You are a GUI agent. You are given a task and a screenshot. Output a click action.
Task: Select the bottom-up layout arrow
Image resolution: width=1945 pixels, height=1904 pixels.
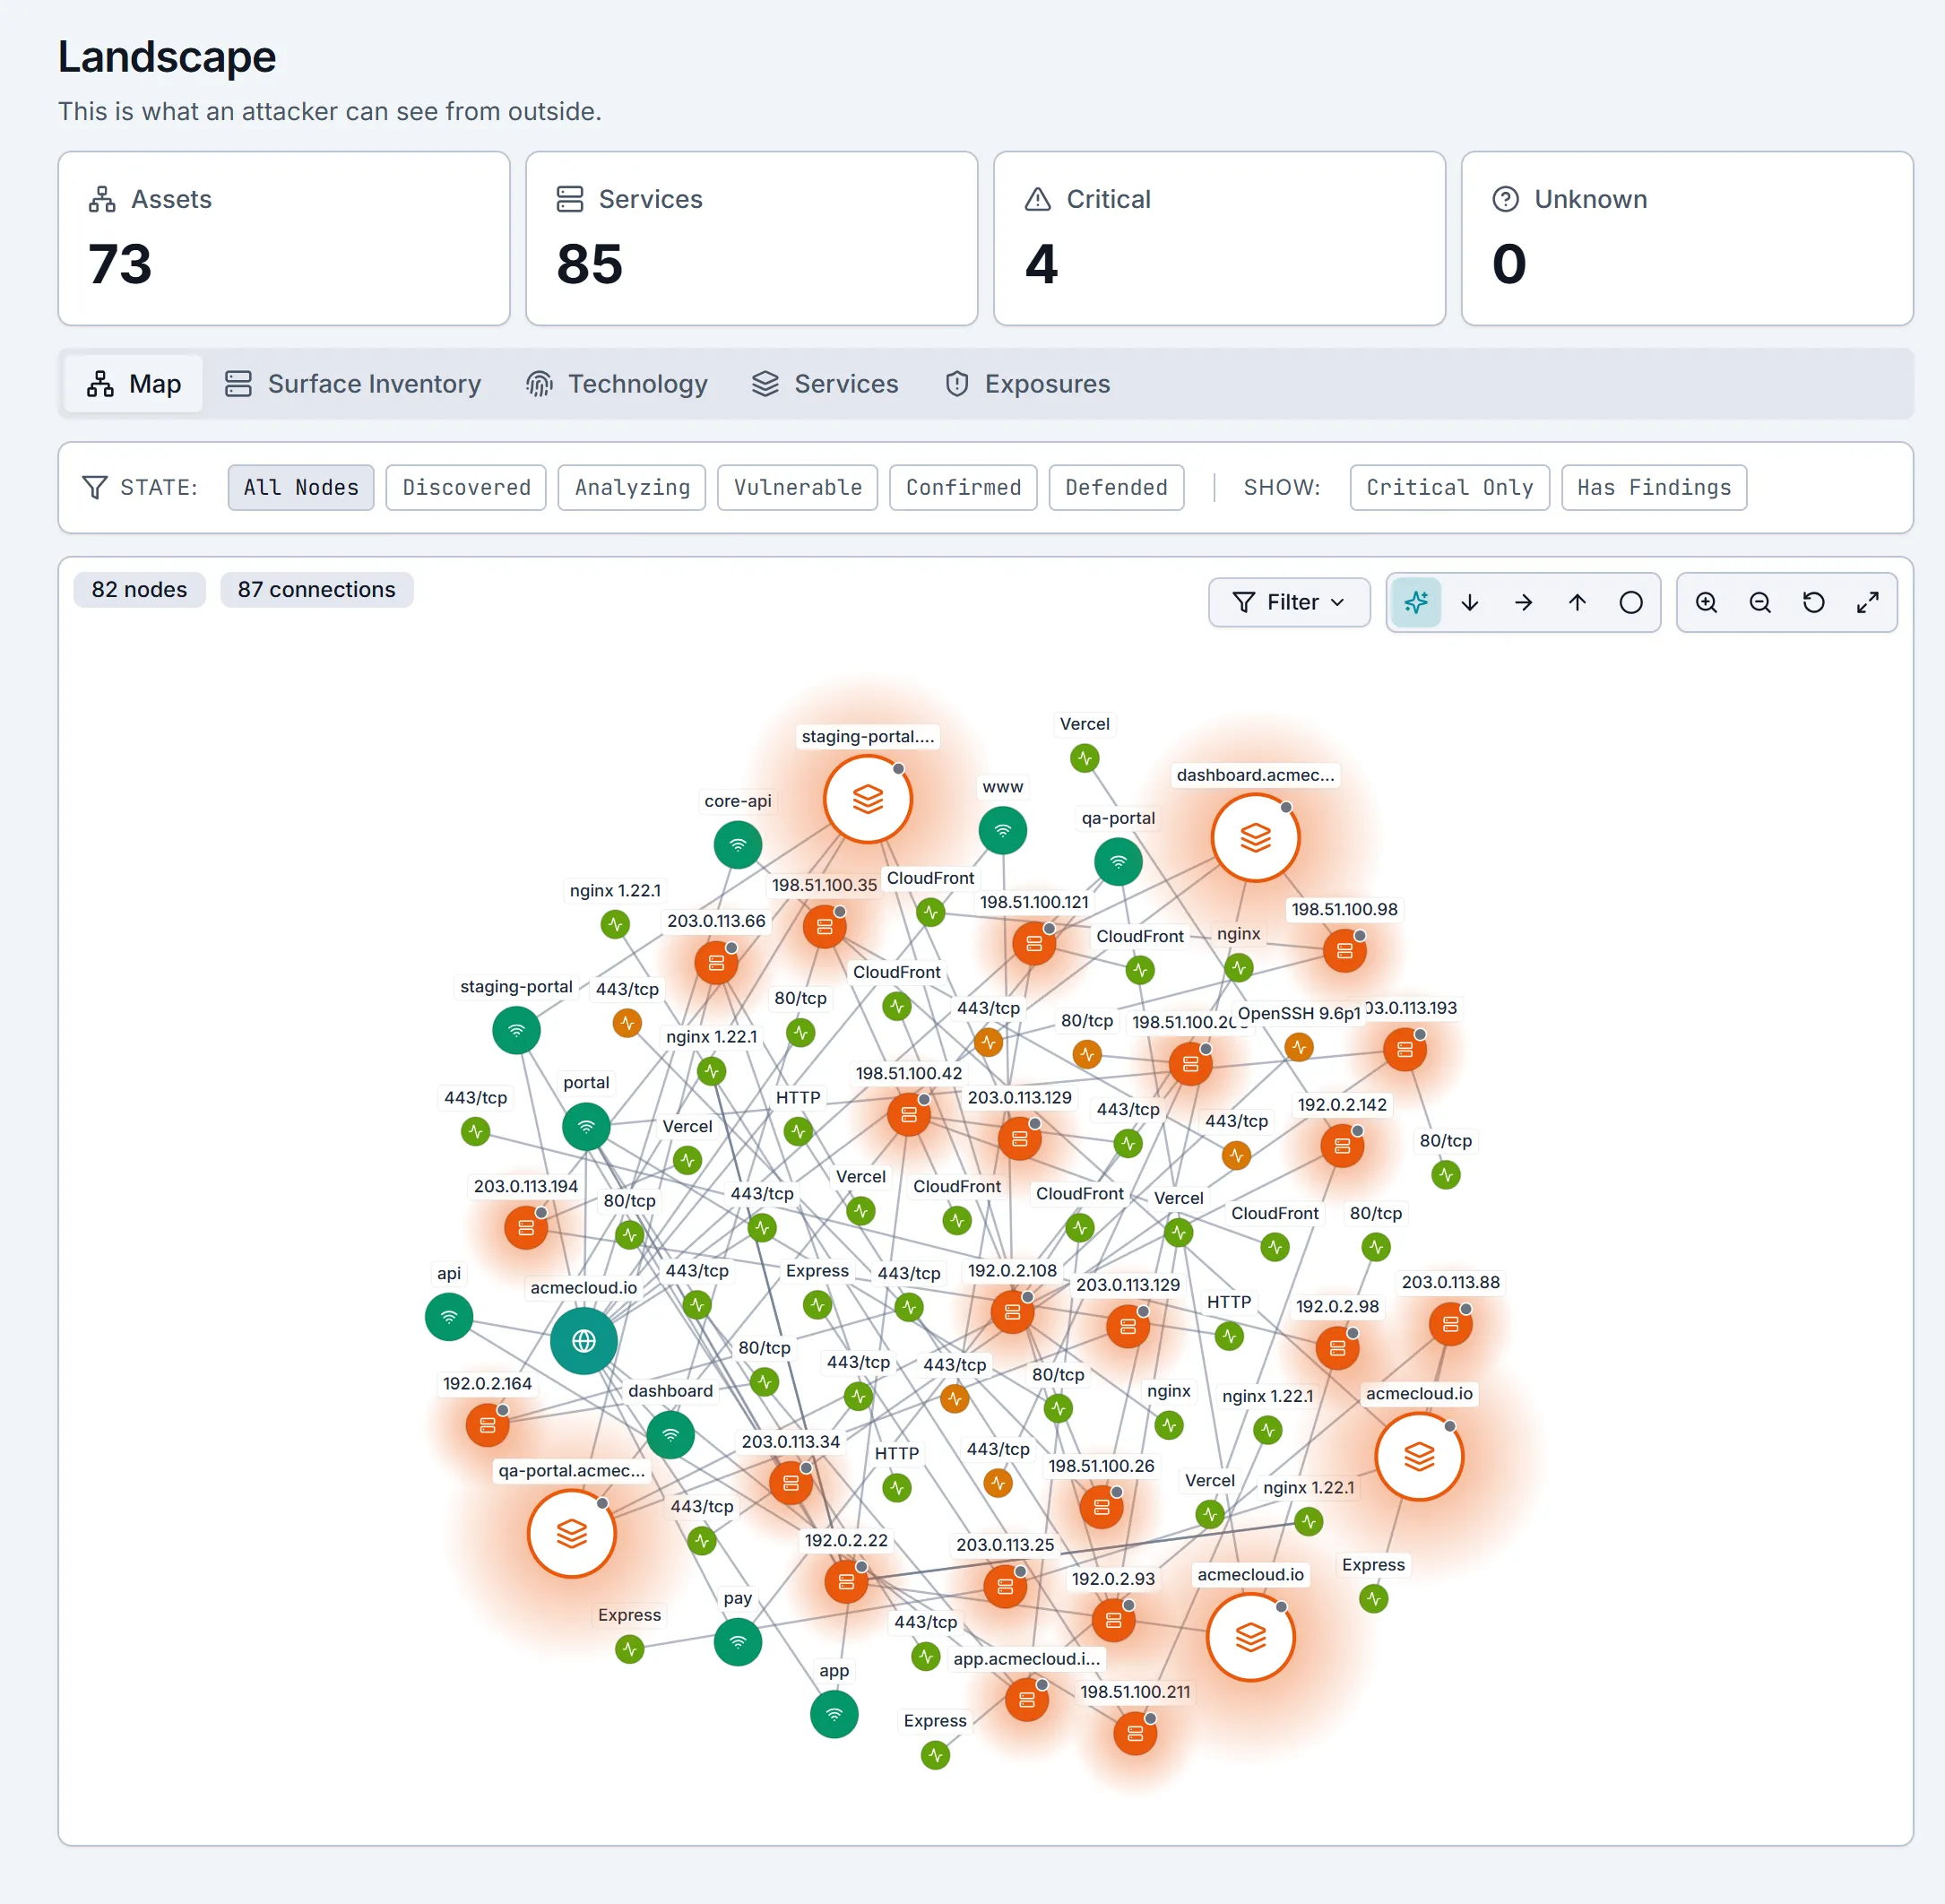coord(1577,602)
